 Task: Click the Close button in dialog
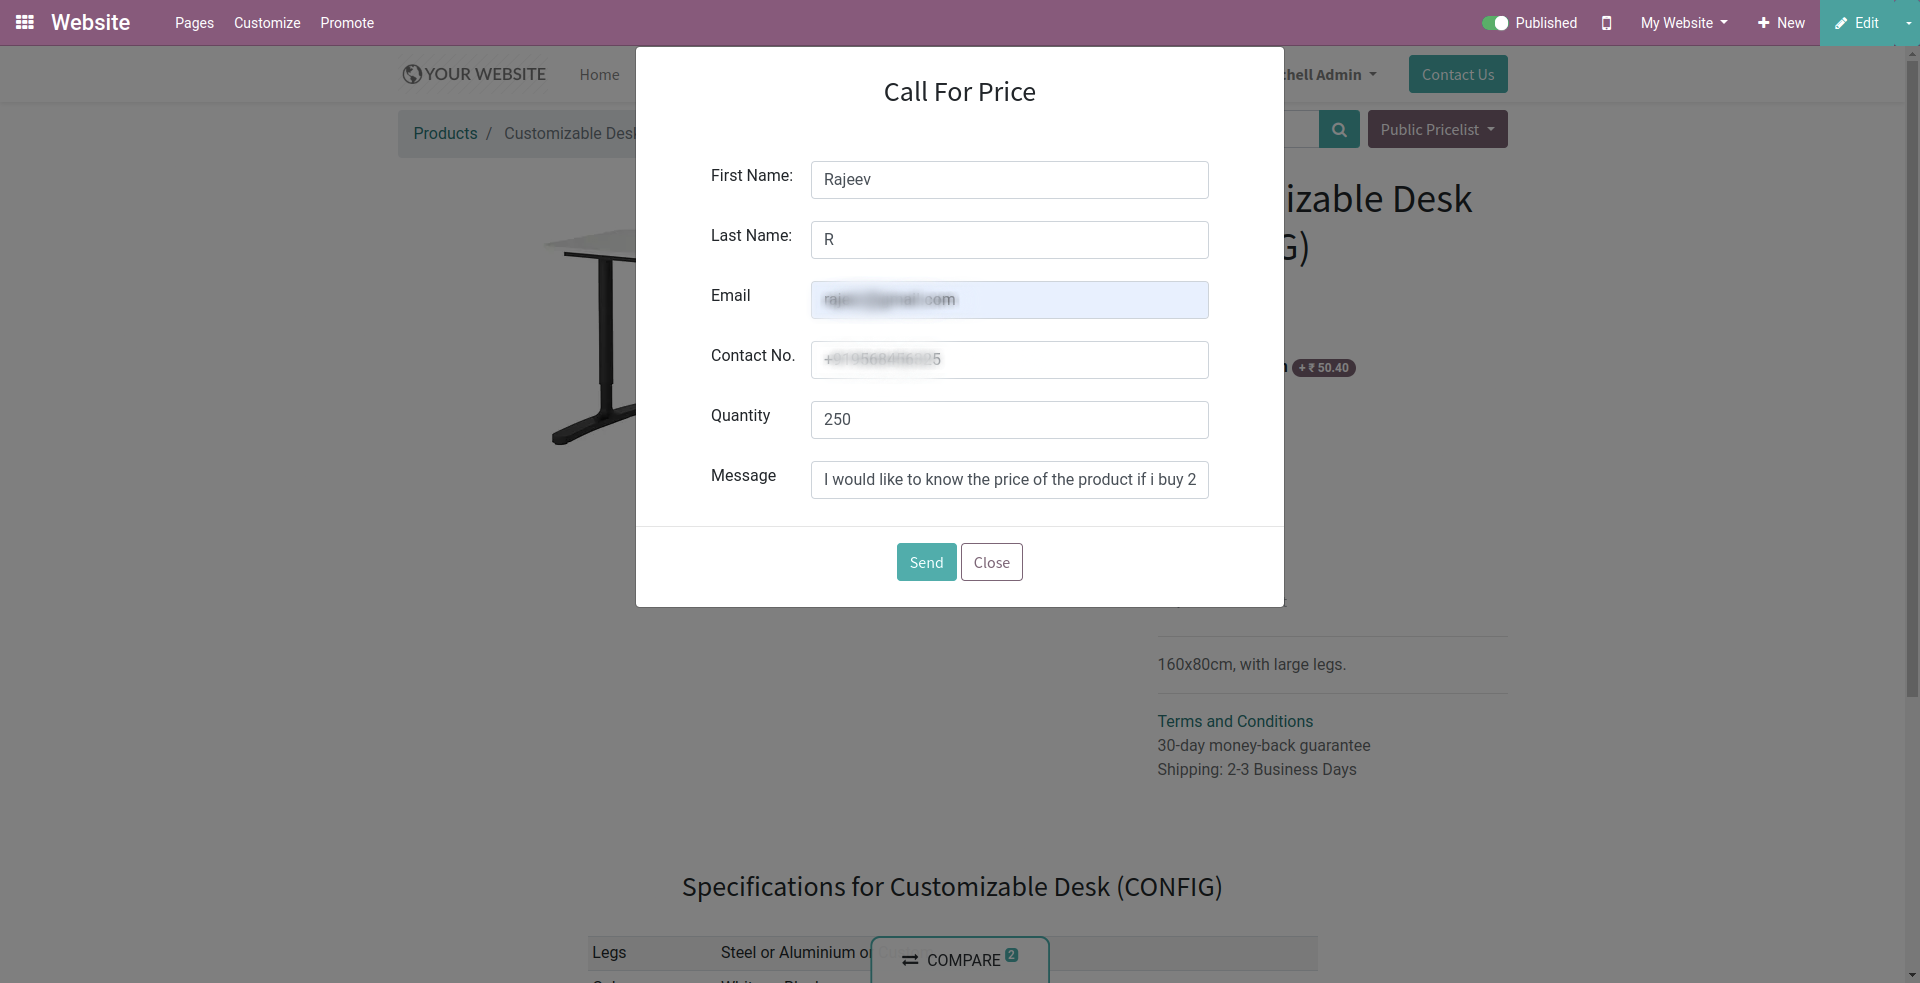click(x=992, y=562)
